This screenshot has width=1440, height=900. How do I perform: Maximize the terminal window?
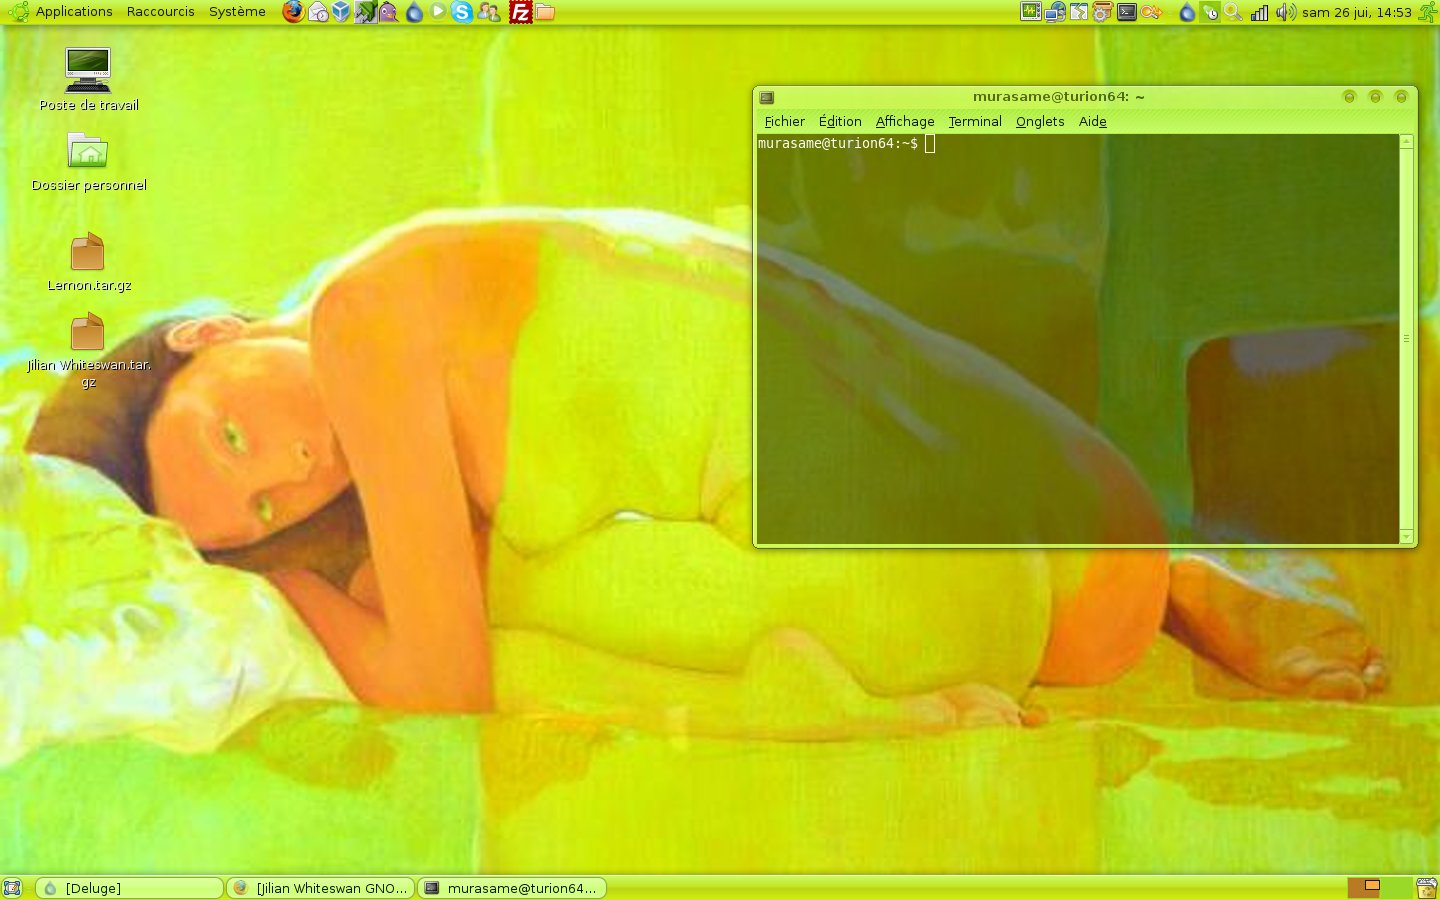pos(1375,97)
